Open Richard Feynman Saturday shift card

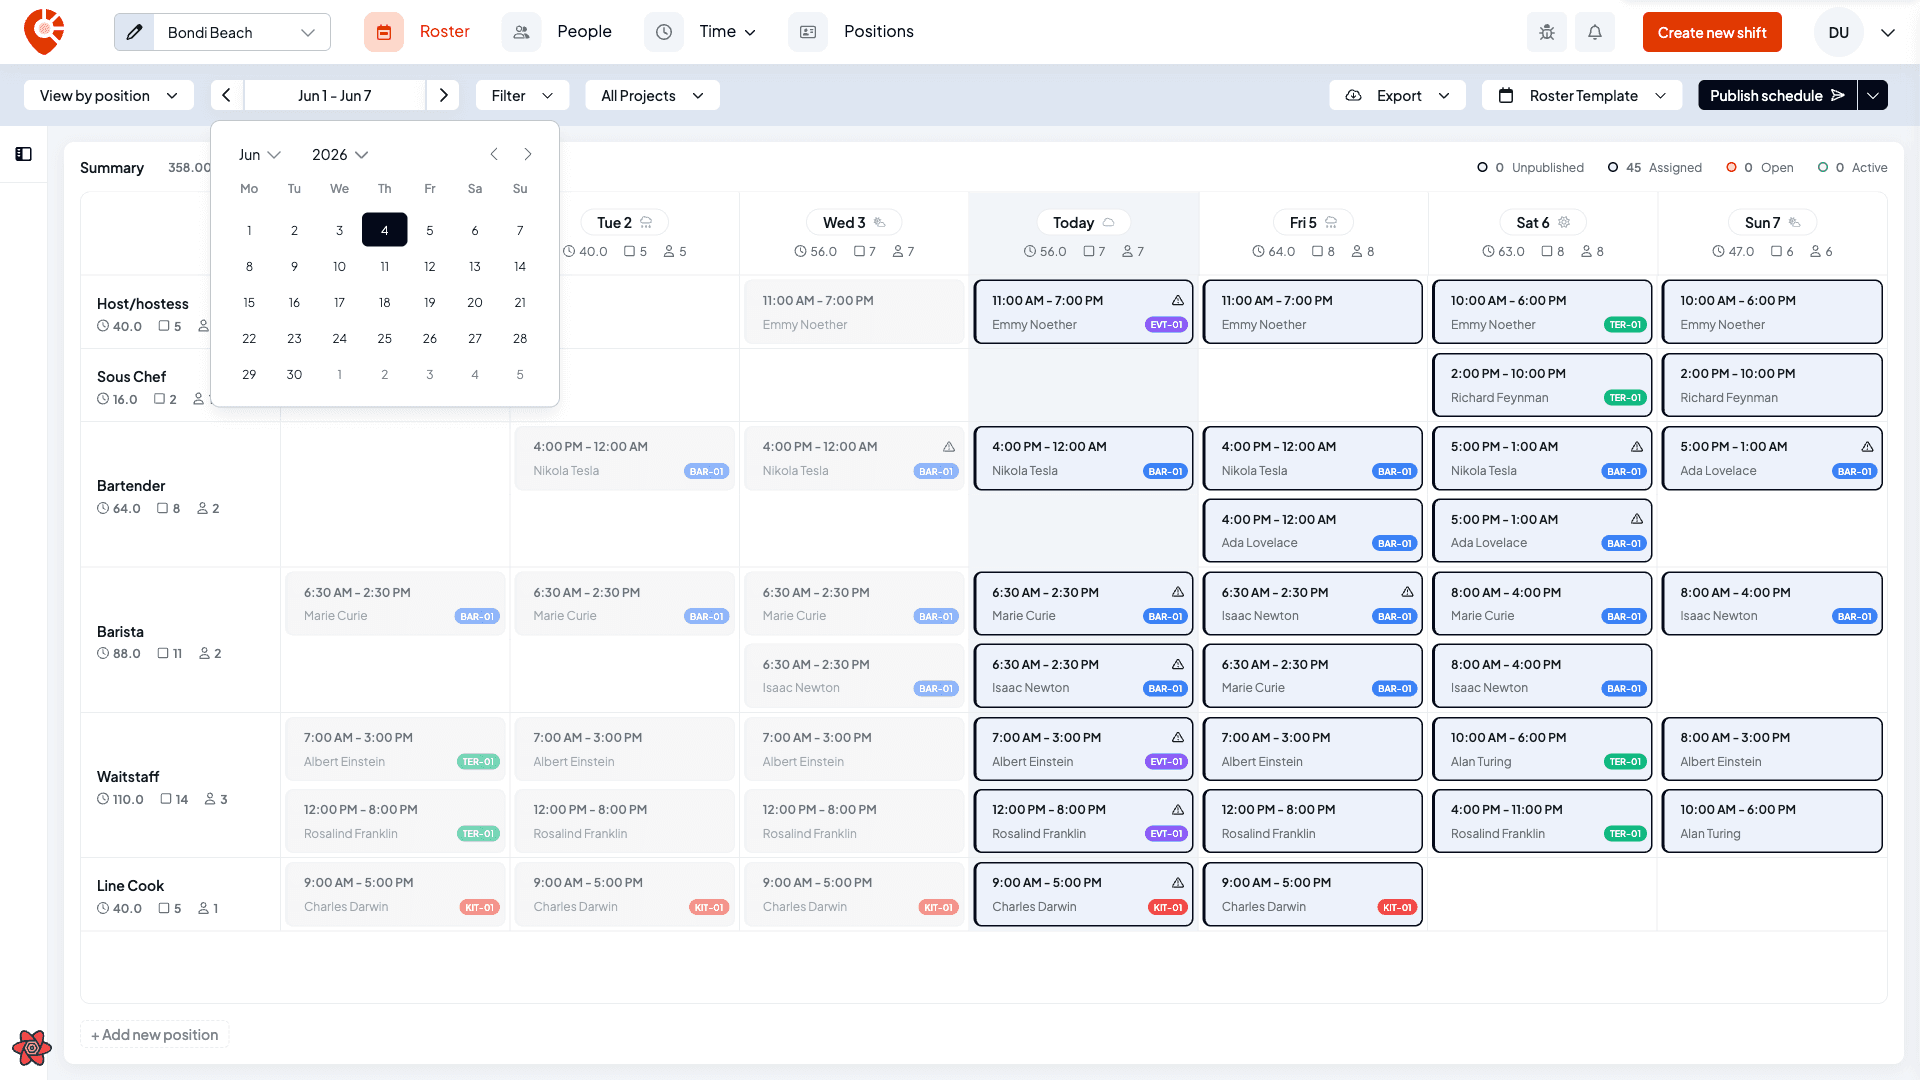point(1542,385)
